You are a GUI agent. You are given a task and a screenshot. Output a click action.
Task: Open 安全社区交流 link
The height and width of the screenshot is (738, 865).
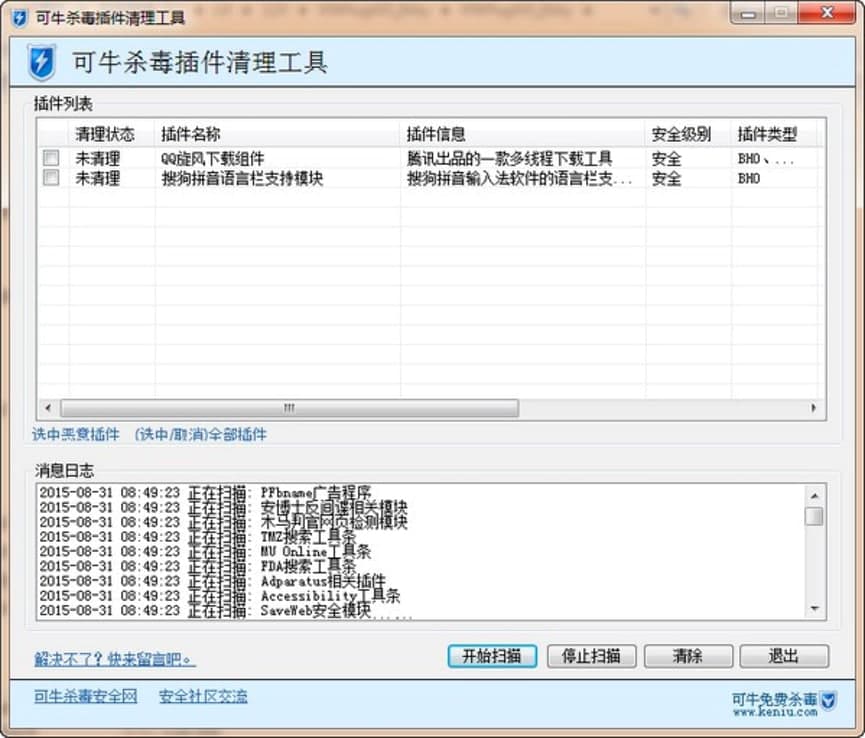[x=203, y=697]
